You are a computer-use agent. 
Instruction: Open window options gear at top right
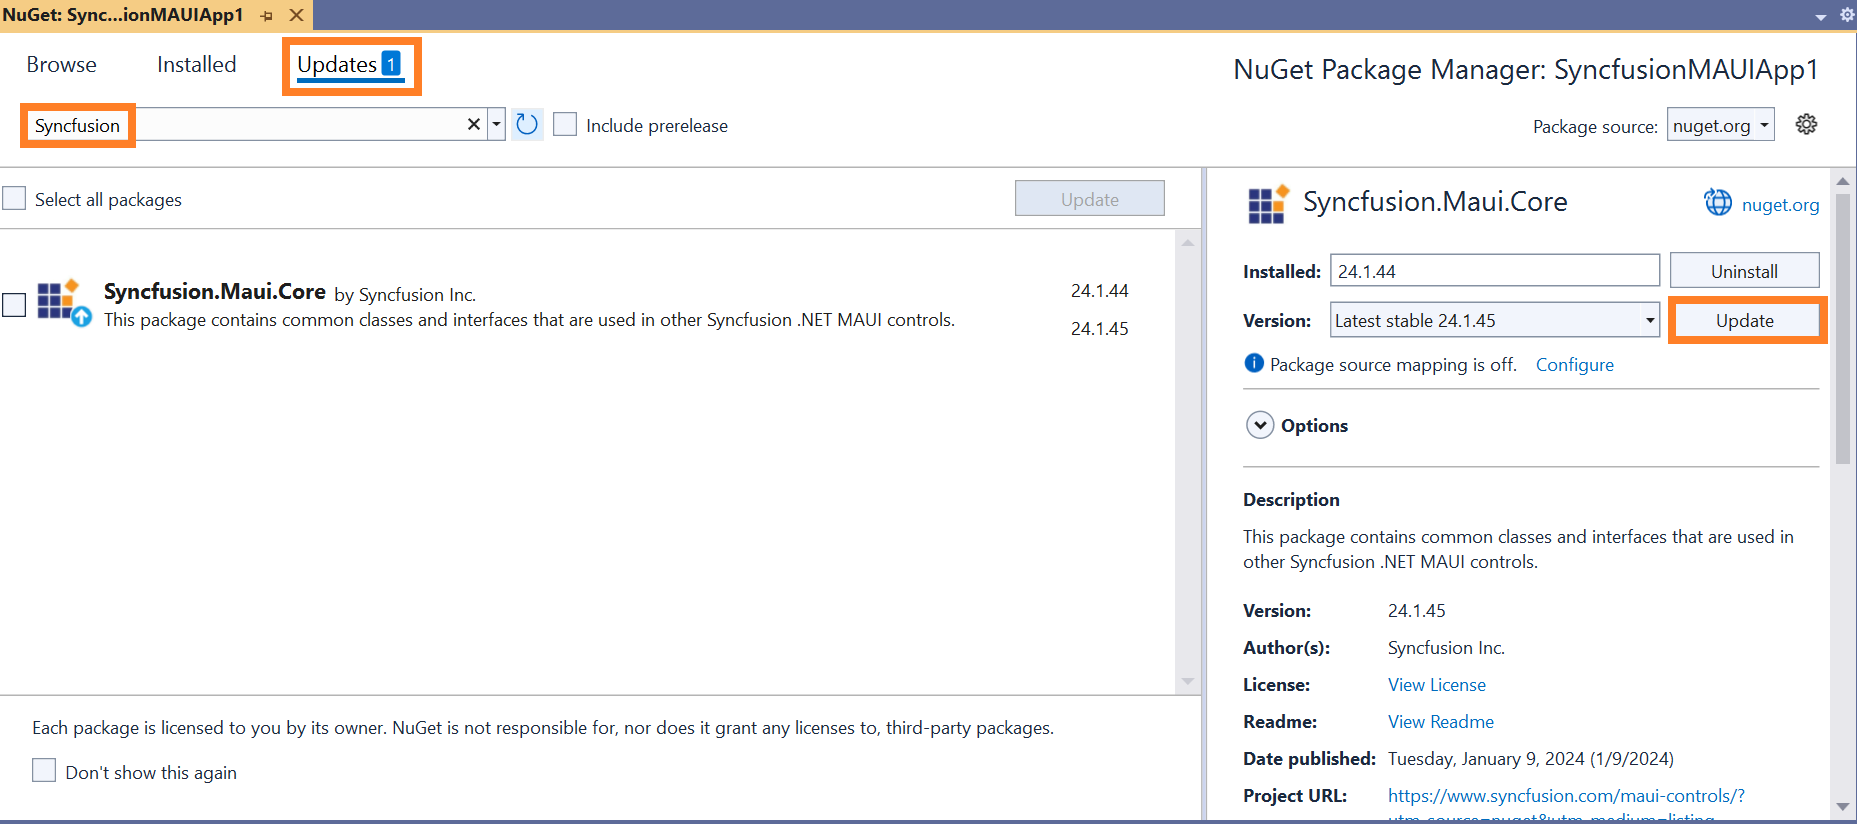coord(1846,15)
